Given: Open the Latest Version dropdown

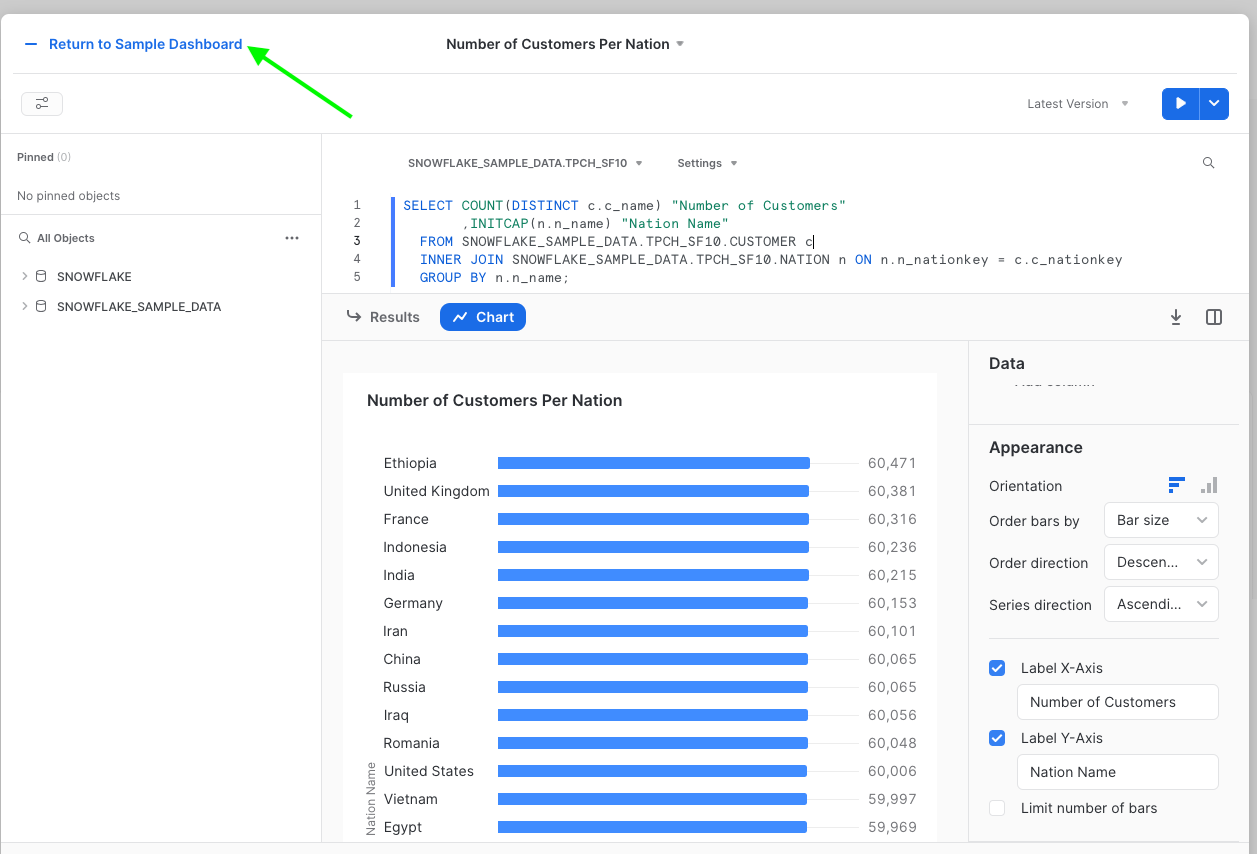Looking at the screenshot, I should 1078,104.
